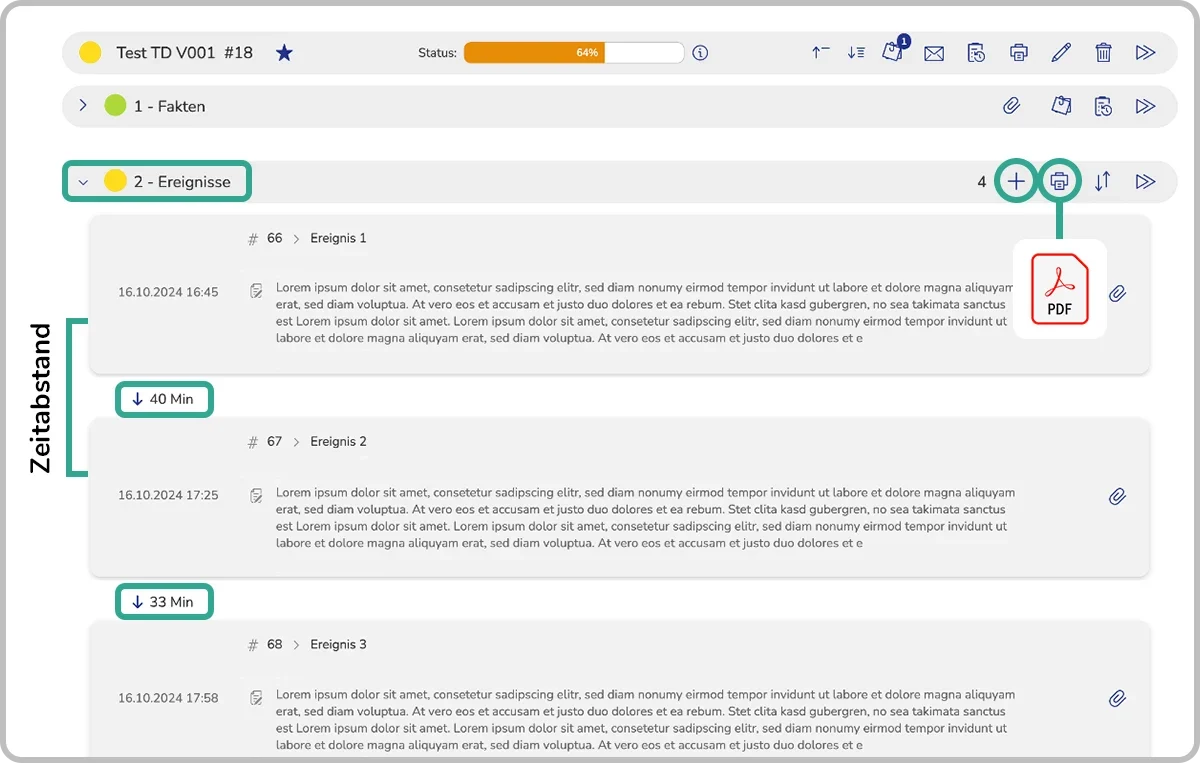Click the expand-all down arrow list icon
Viewport: 1200px width, 764px height.
[x=856, y=53]
